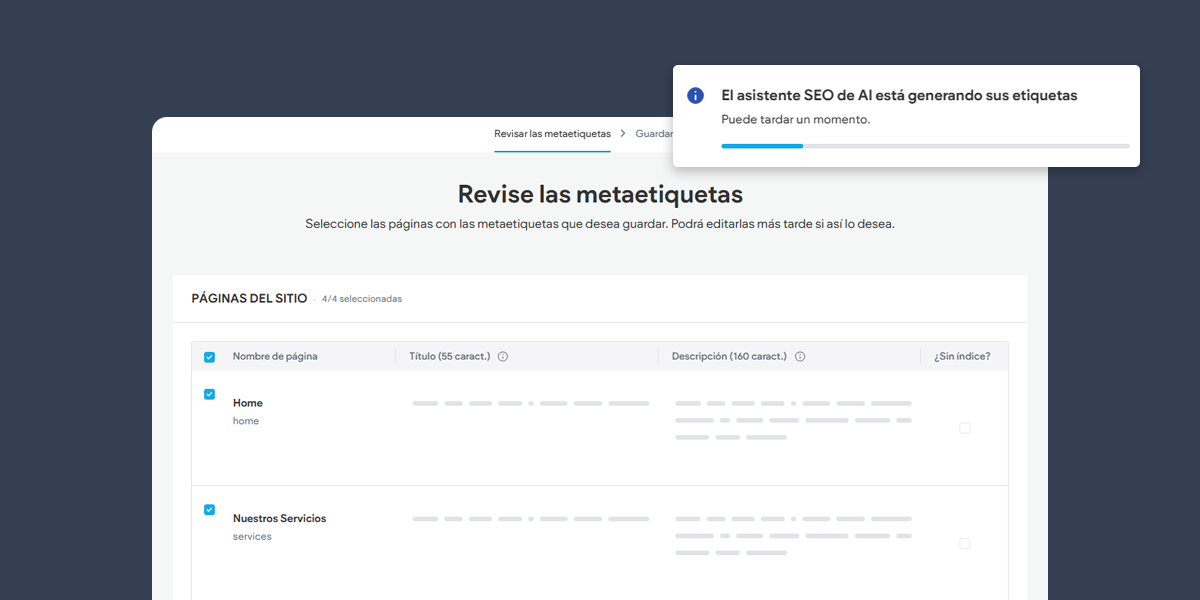The width and height of the screenshot is (1200, 600).
Task: Click the breadcrumb chevron after Revisar las metaetiquetas
Action: 623,133
